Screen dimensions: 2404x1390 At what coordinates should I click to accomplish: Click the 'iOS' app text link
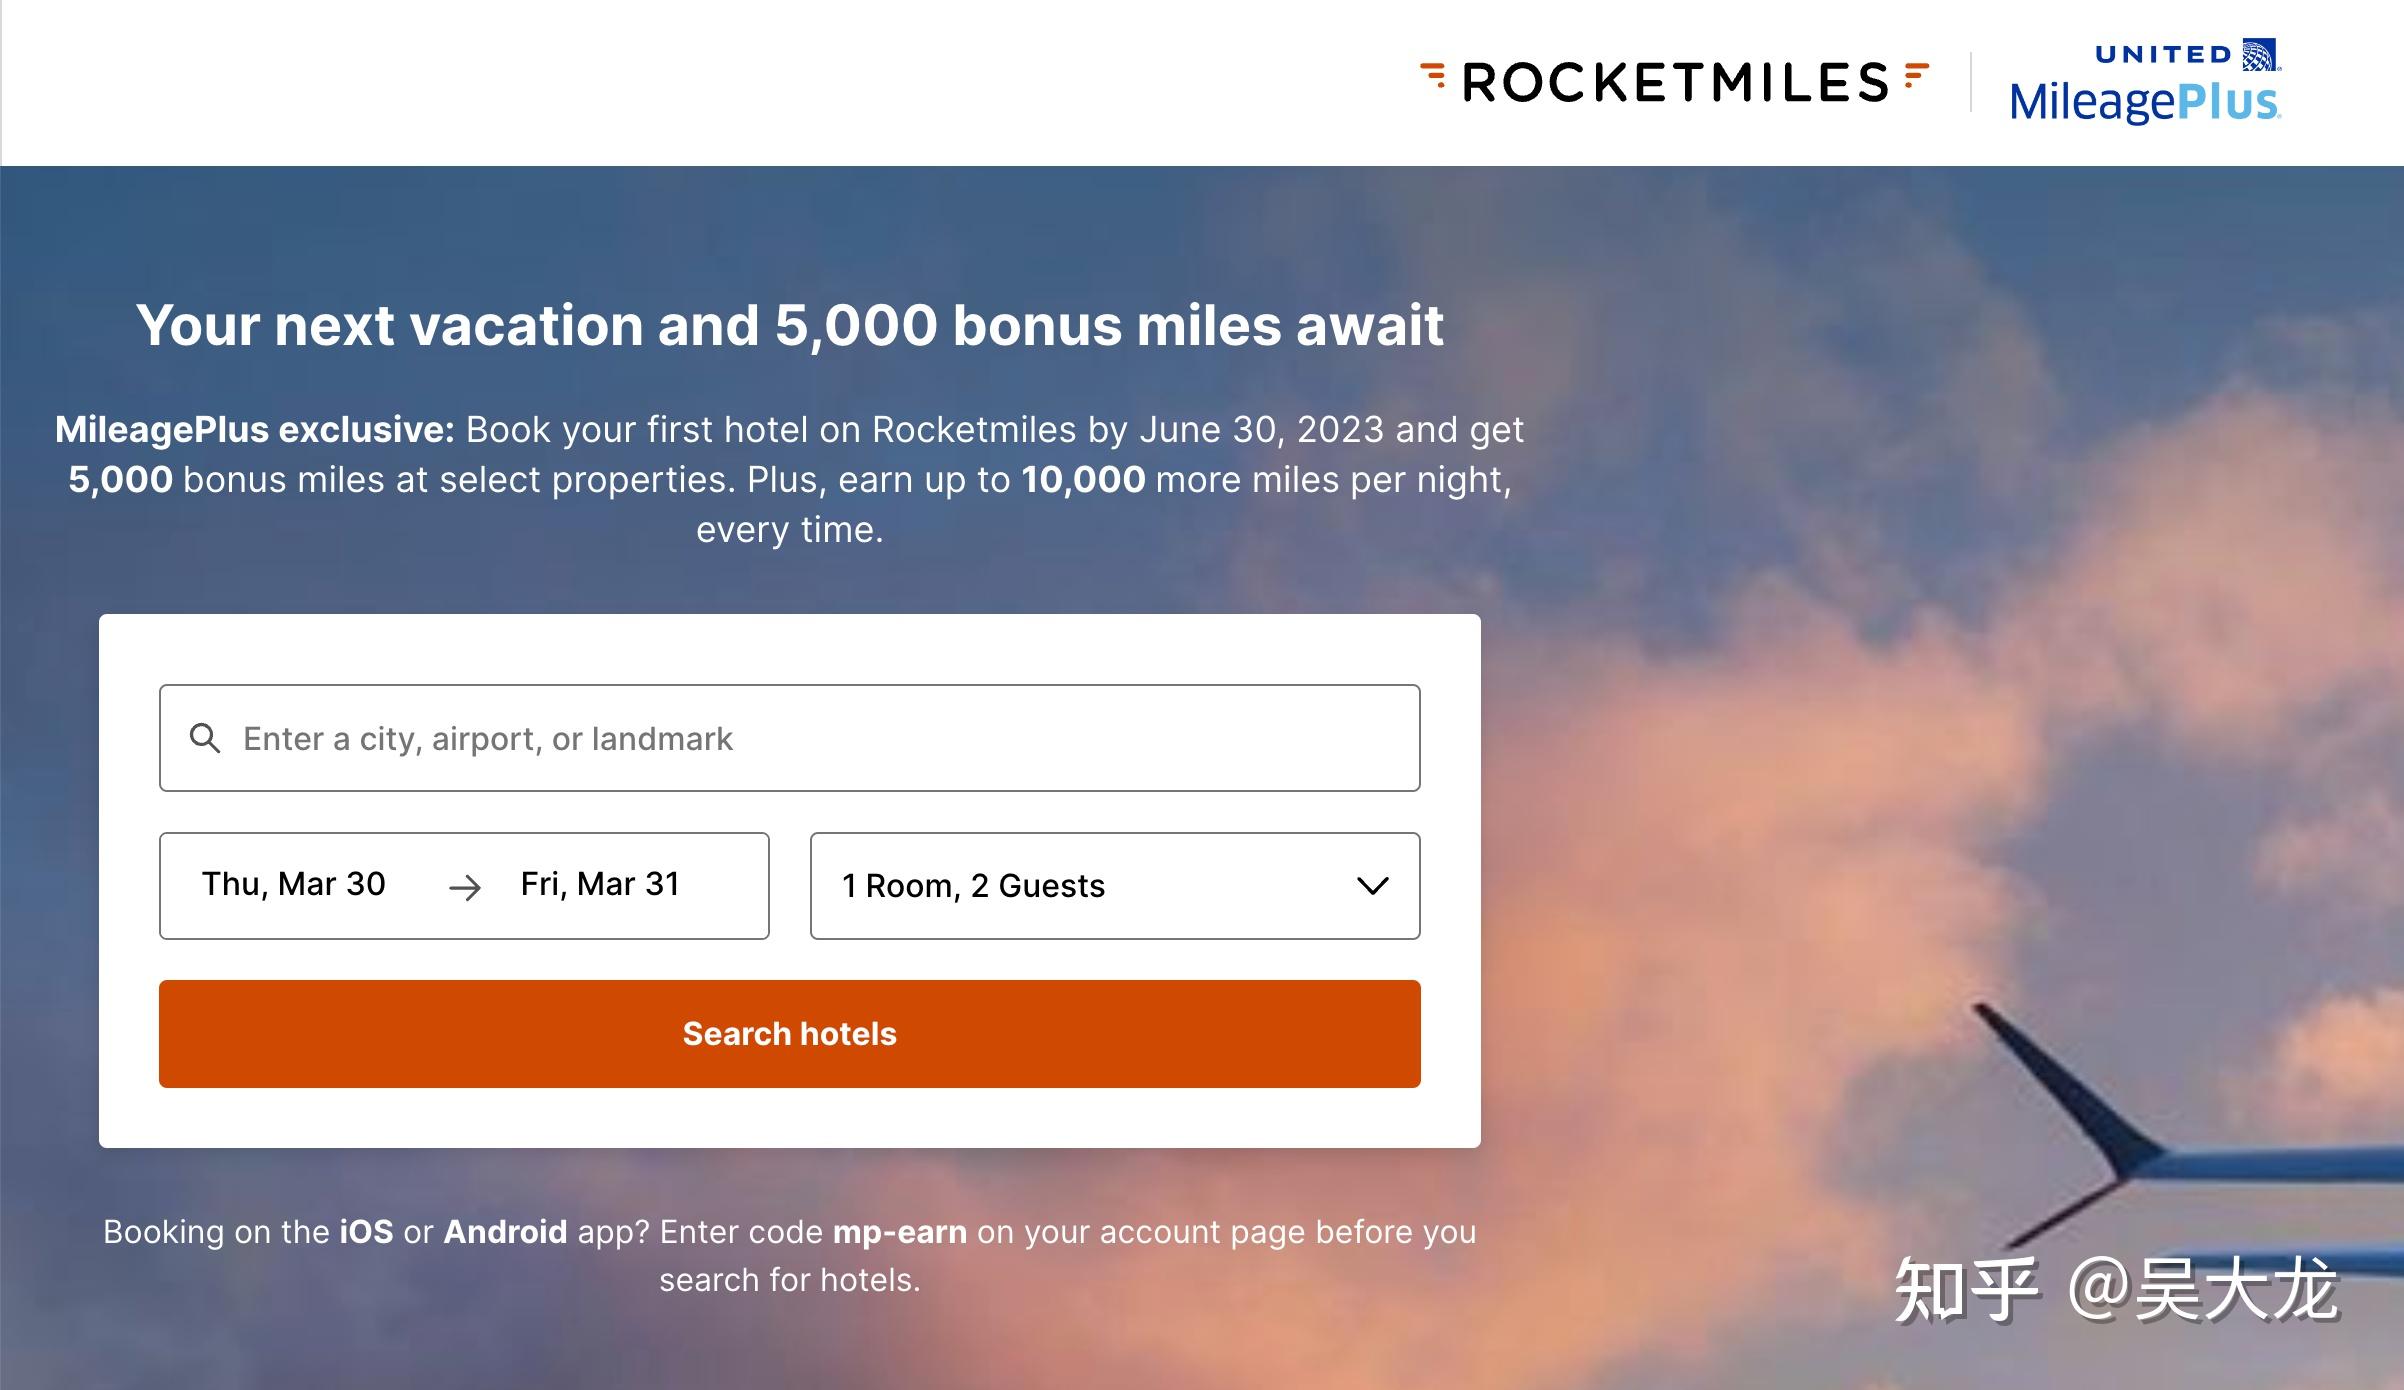(366, 1232)
